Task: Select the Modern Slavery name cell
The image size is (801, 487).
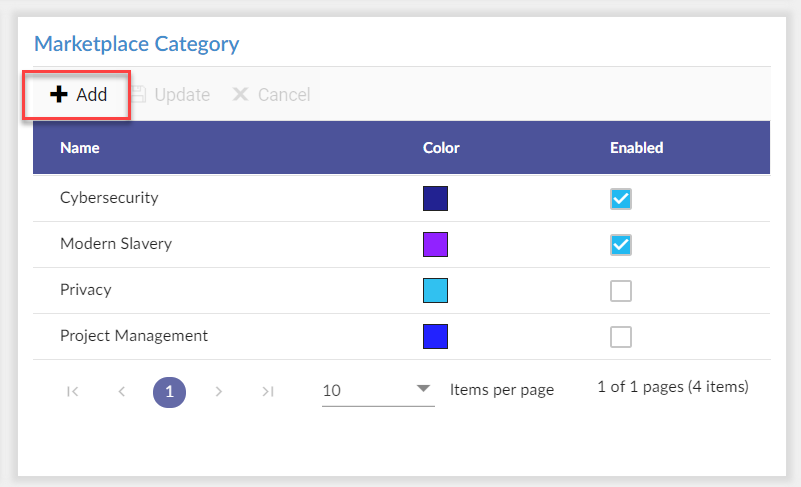Action: click(116, 244)
